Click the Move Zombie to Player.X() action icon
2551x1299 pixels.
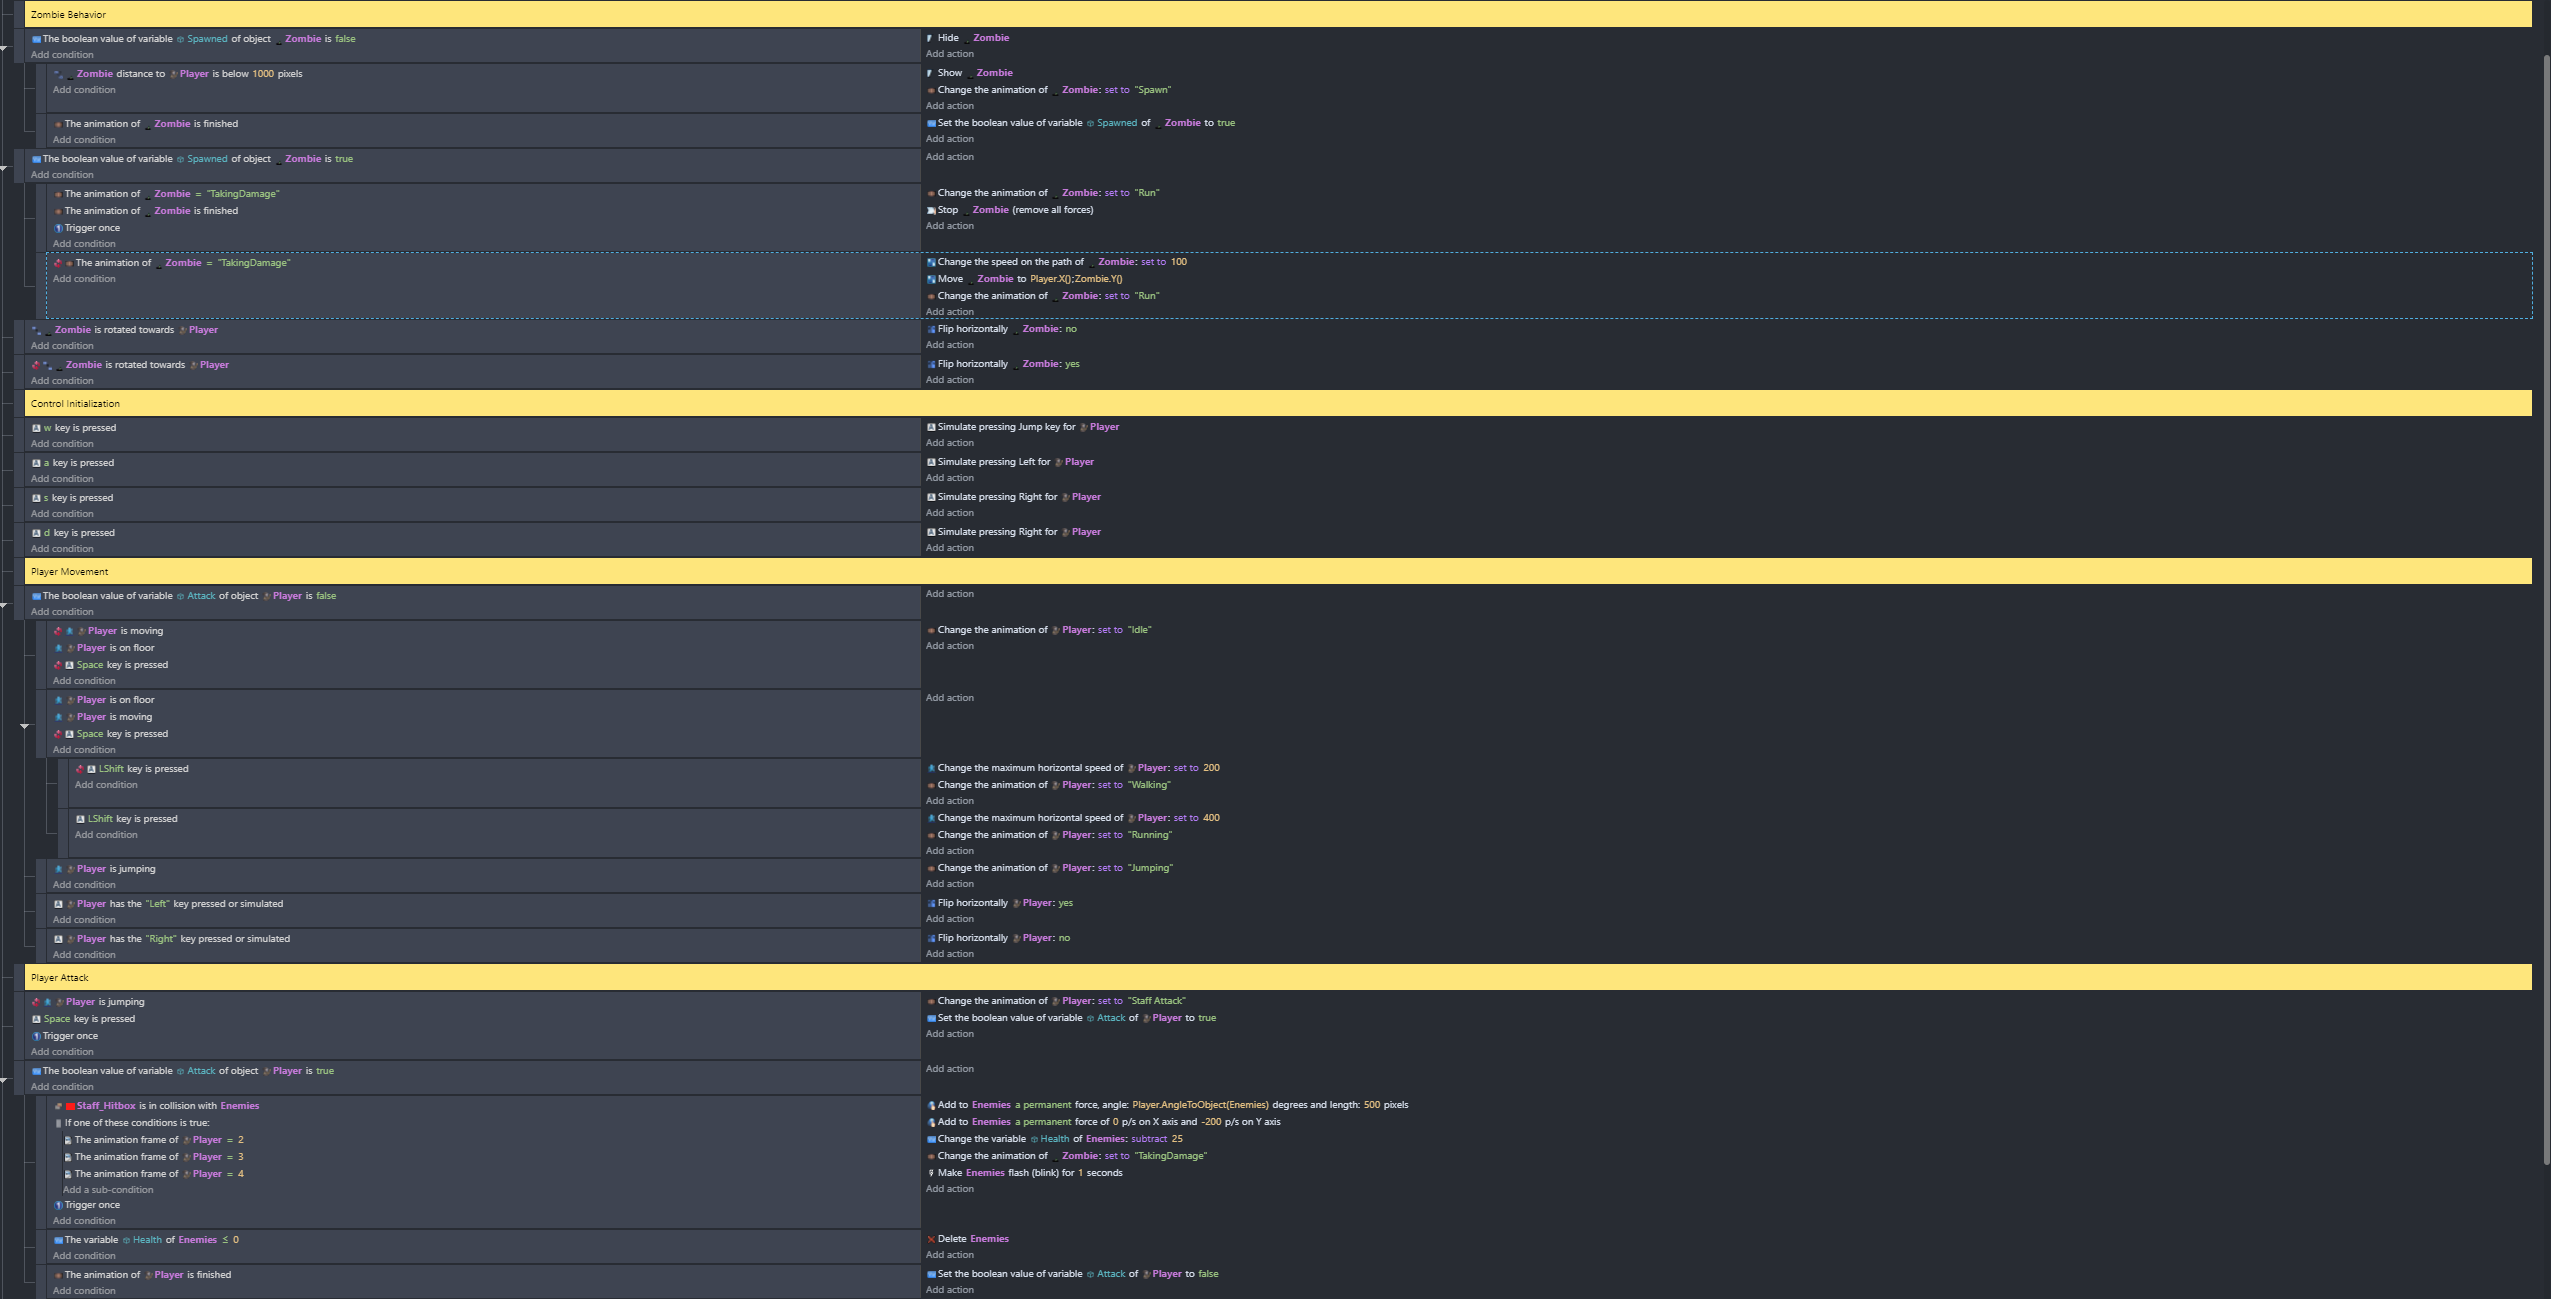pos(931,279)
